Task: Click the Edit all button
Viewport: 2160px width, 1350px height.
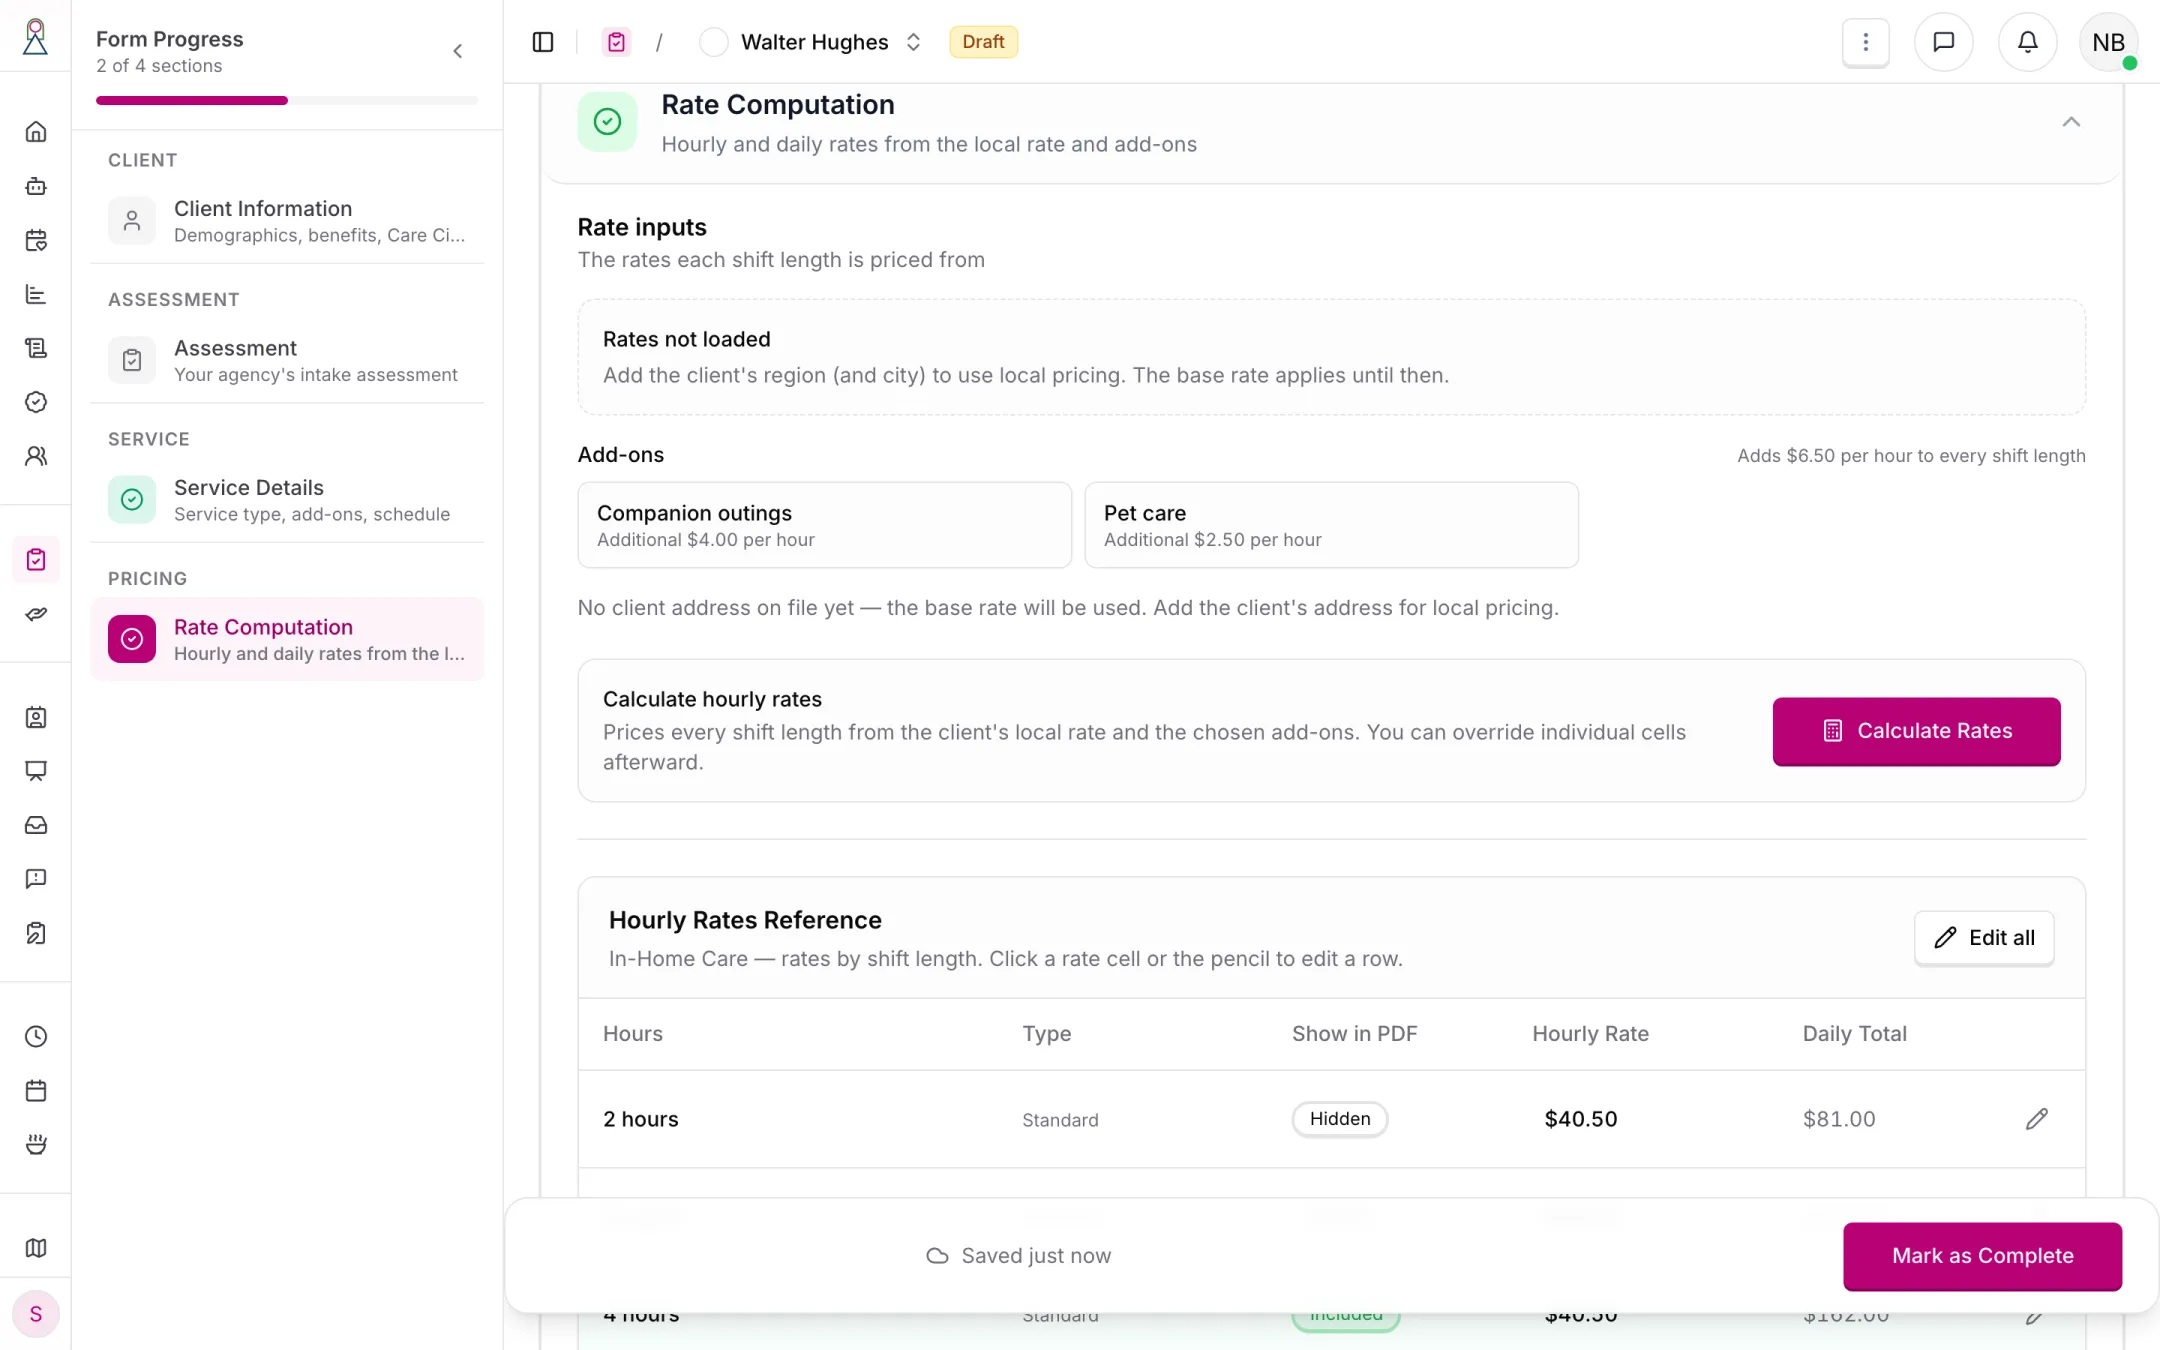Action: 1984,938
